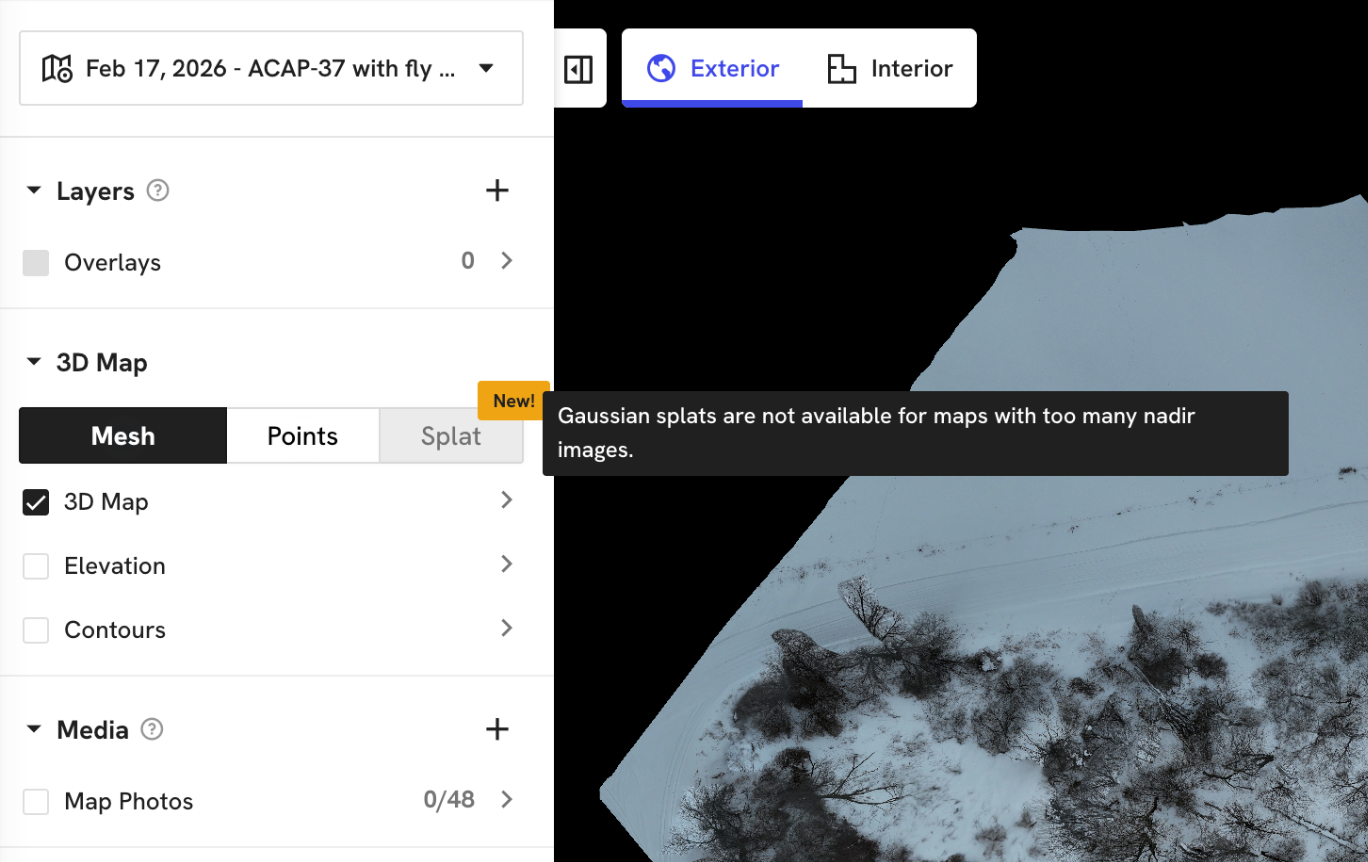Click the plus icon next to Media
1368x862 pixels.
tap(497, 730)
